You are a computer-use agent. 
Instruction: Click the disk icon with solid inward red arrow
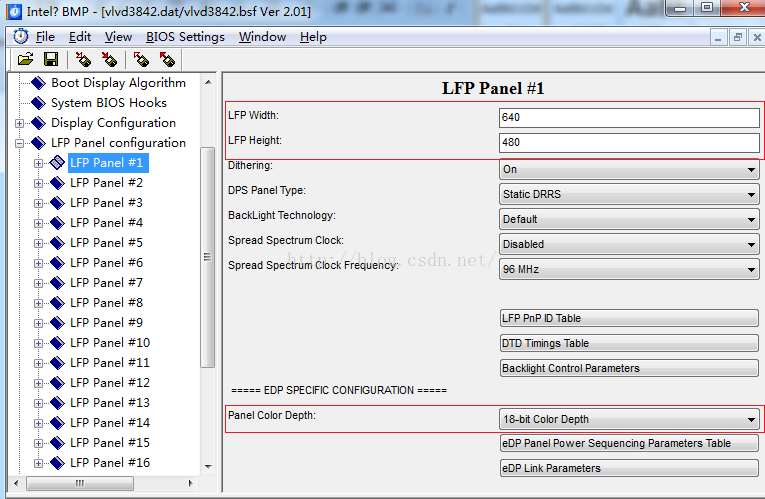tap(109, 60)
